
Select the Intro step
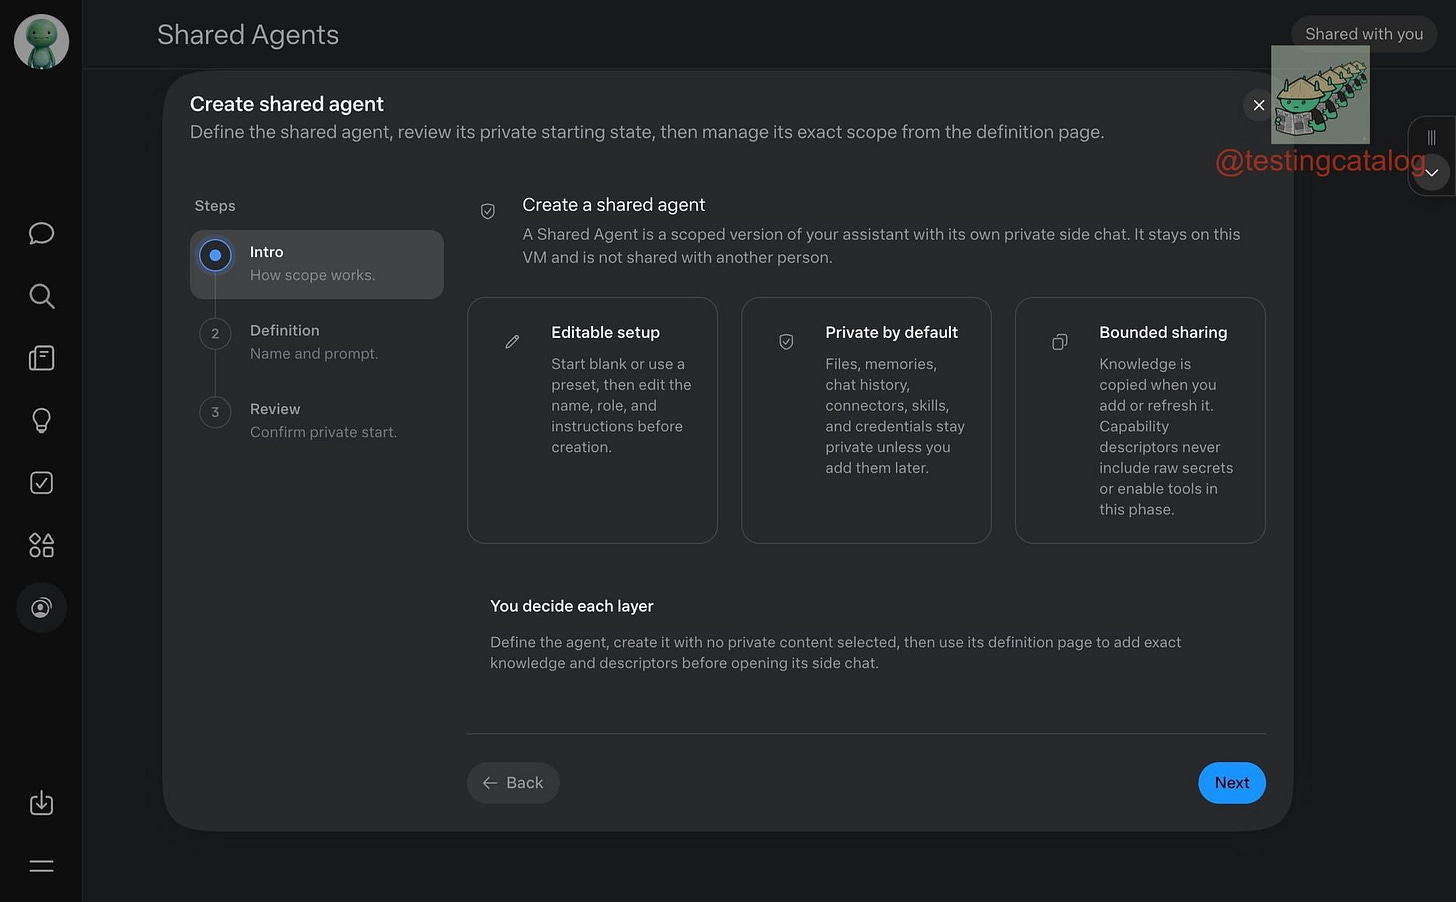[x=316, y=264]
